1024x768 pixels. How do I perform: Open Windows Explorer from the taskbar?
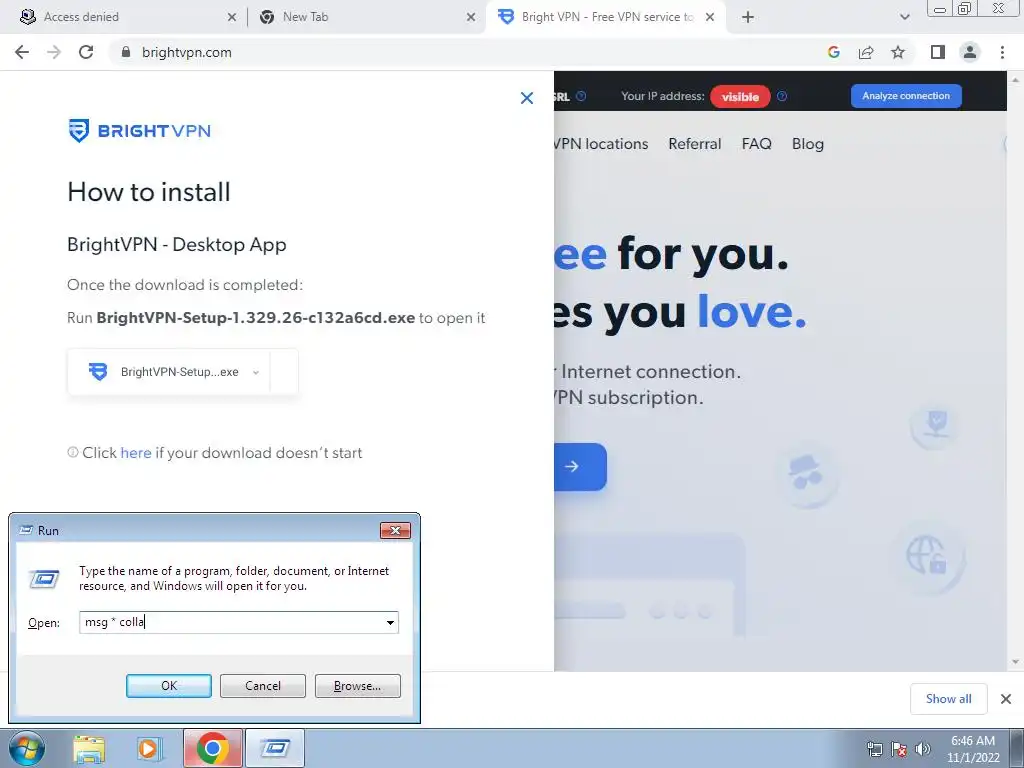[89, 748]
